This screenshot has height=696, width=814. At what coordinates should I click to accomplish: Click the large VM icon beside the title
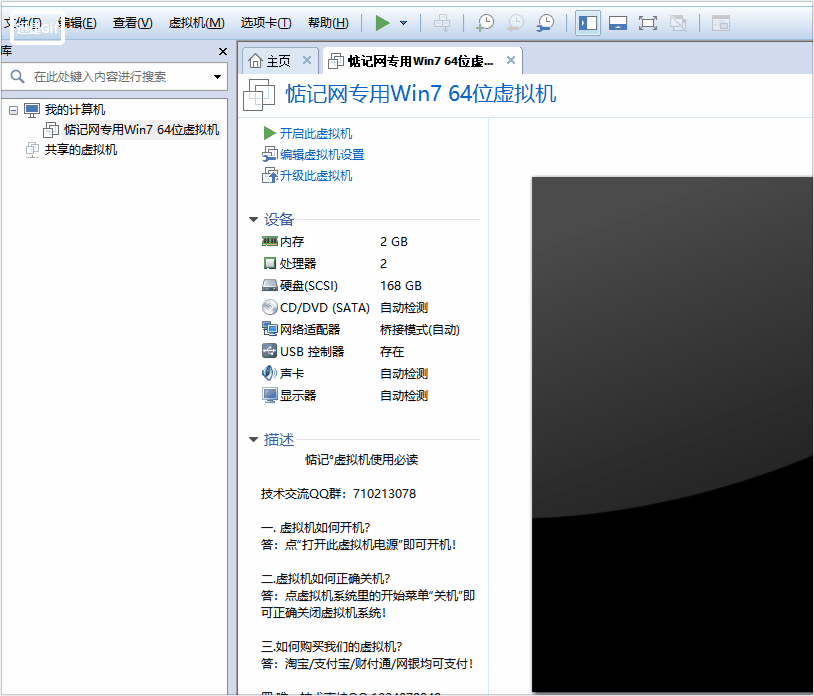coord(259,94)
